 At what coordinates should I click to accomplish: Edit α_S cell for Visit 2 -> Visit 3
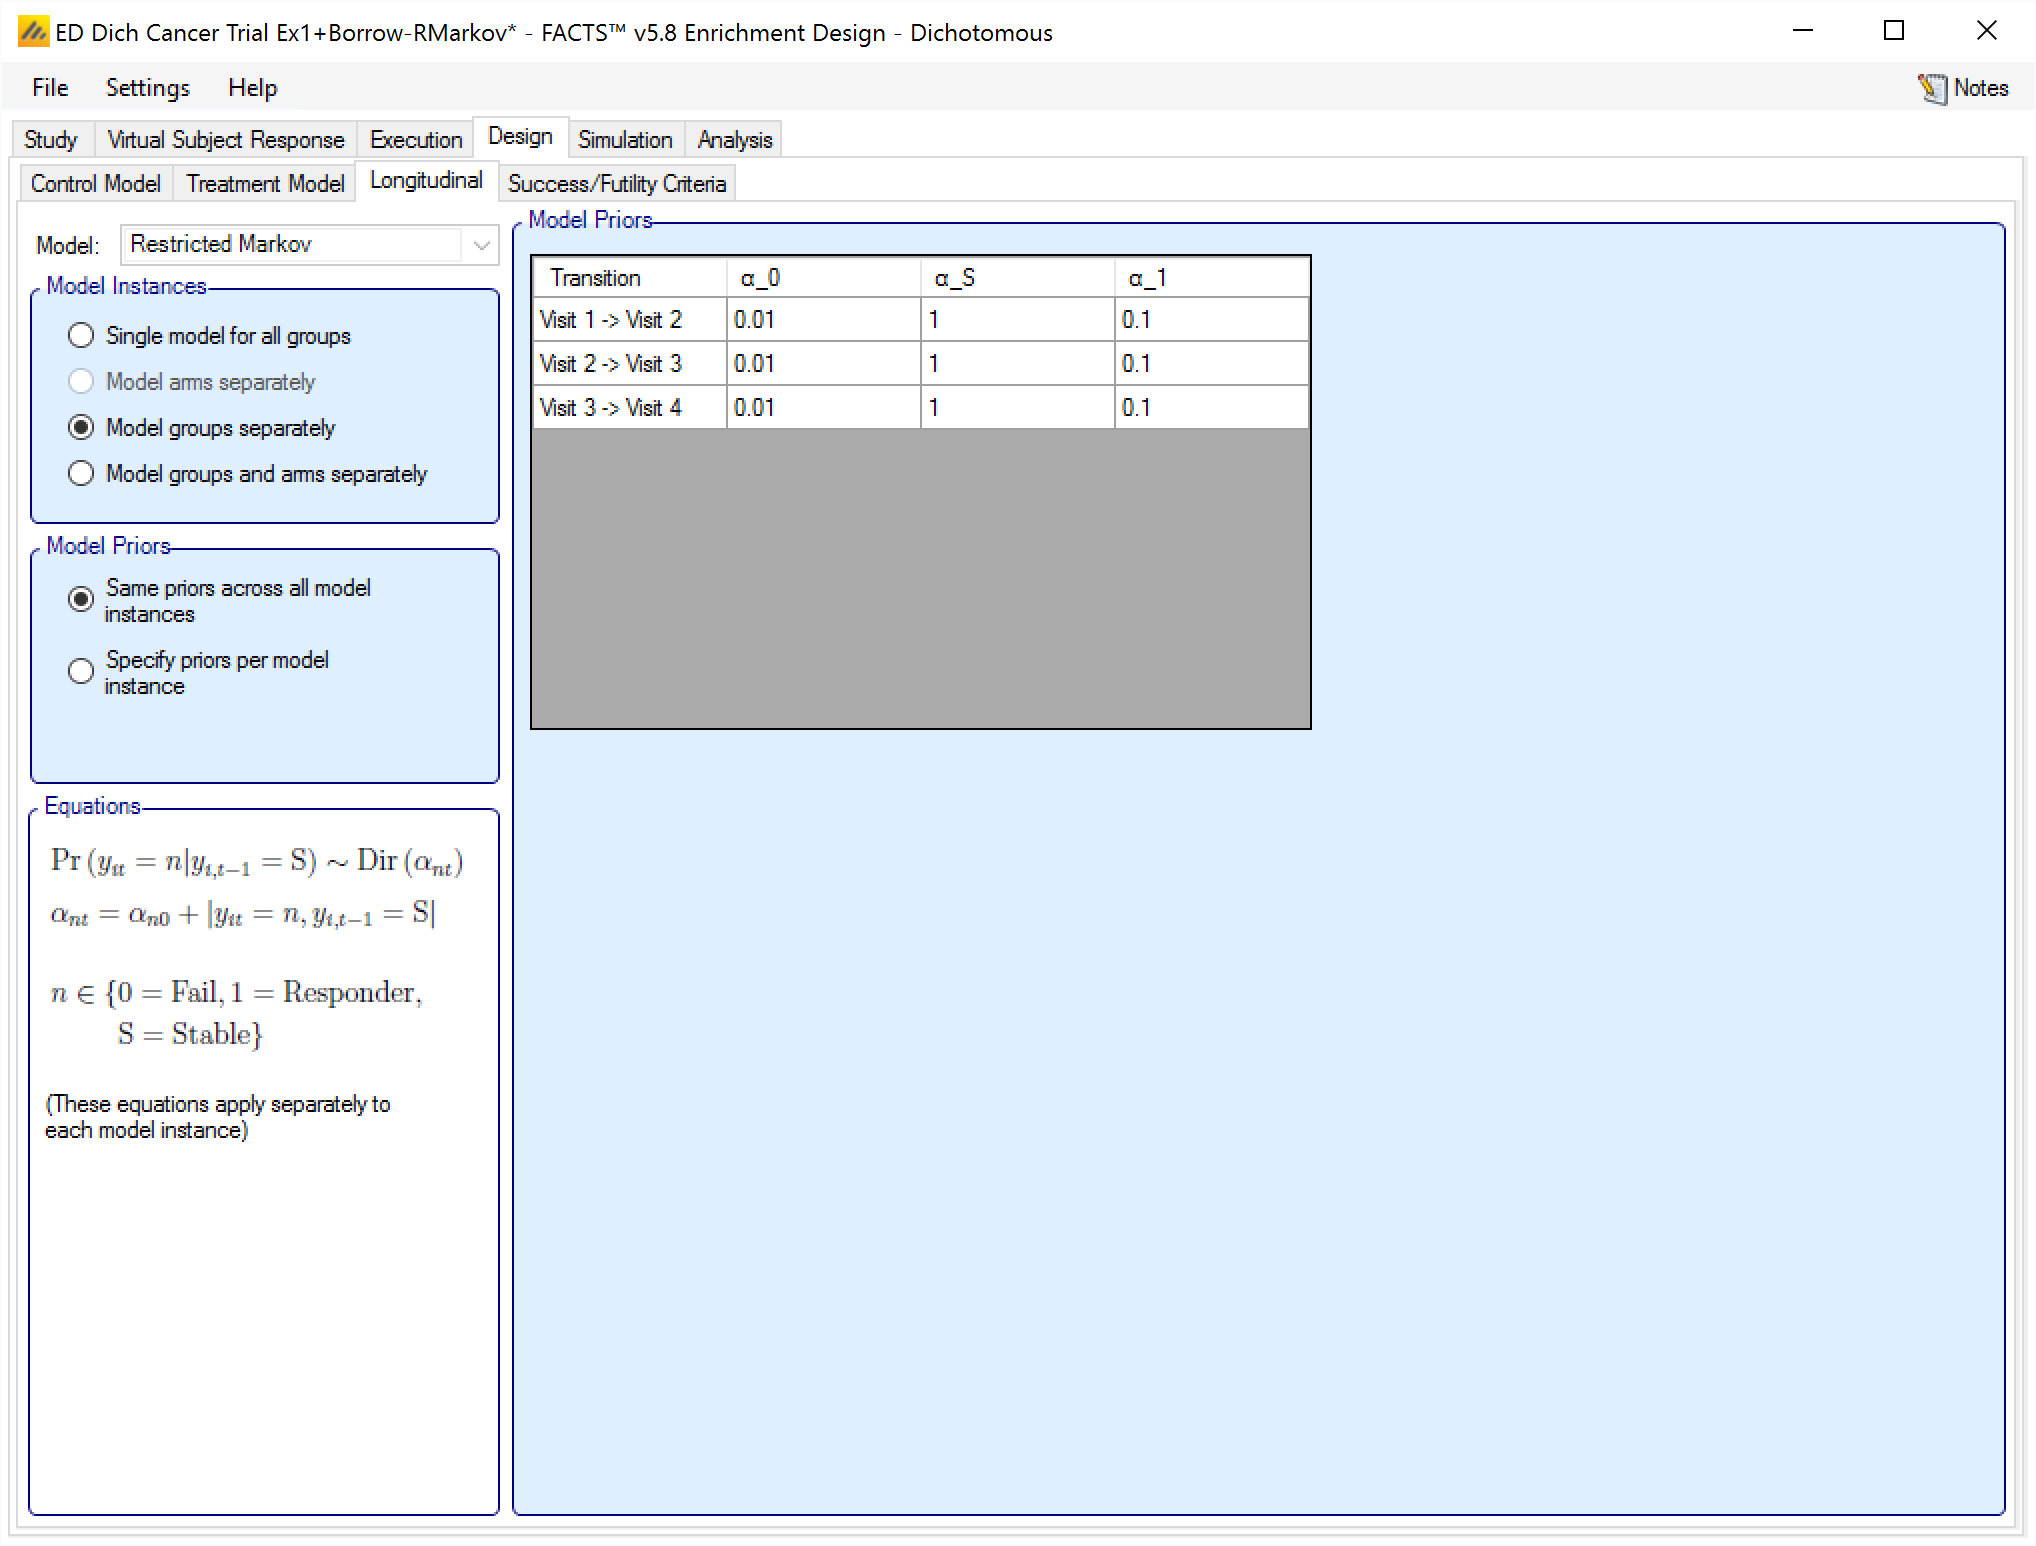coord(1016,364)
